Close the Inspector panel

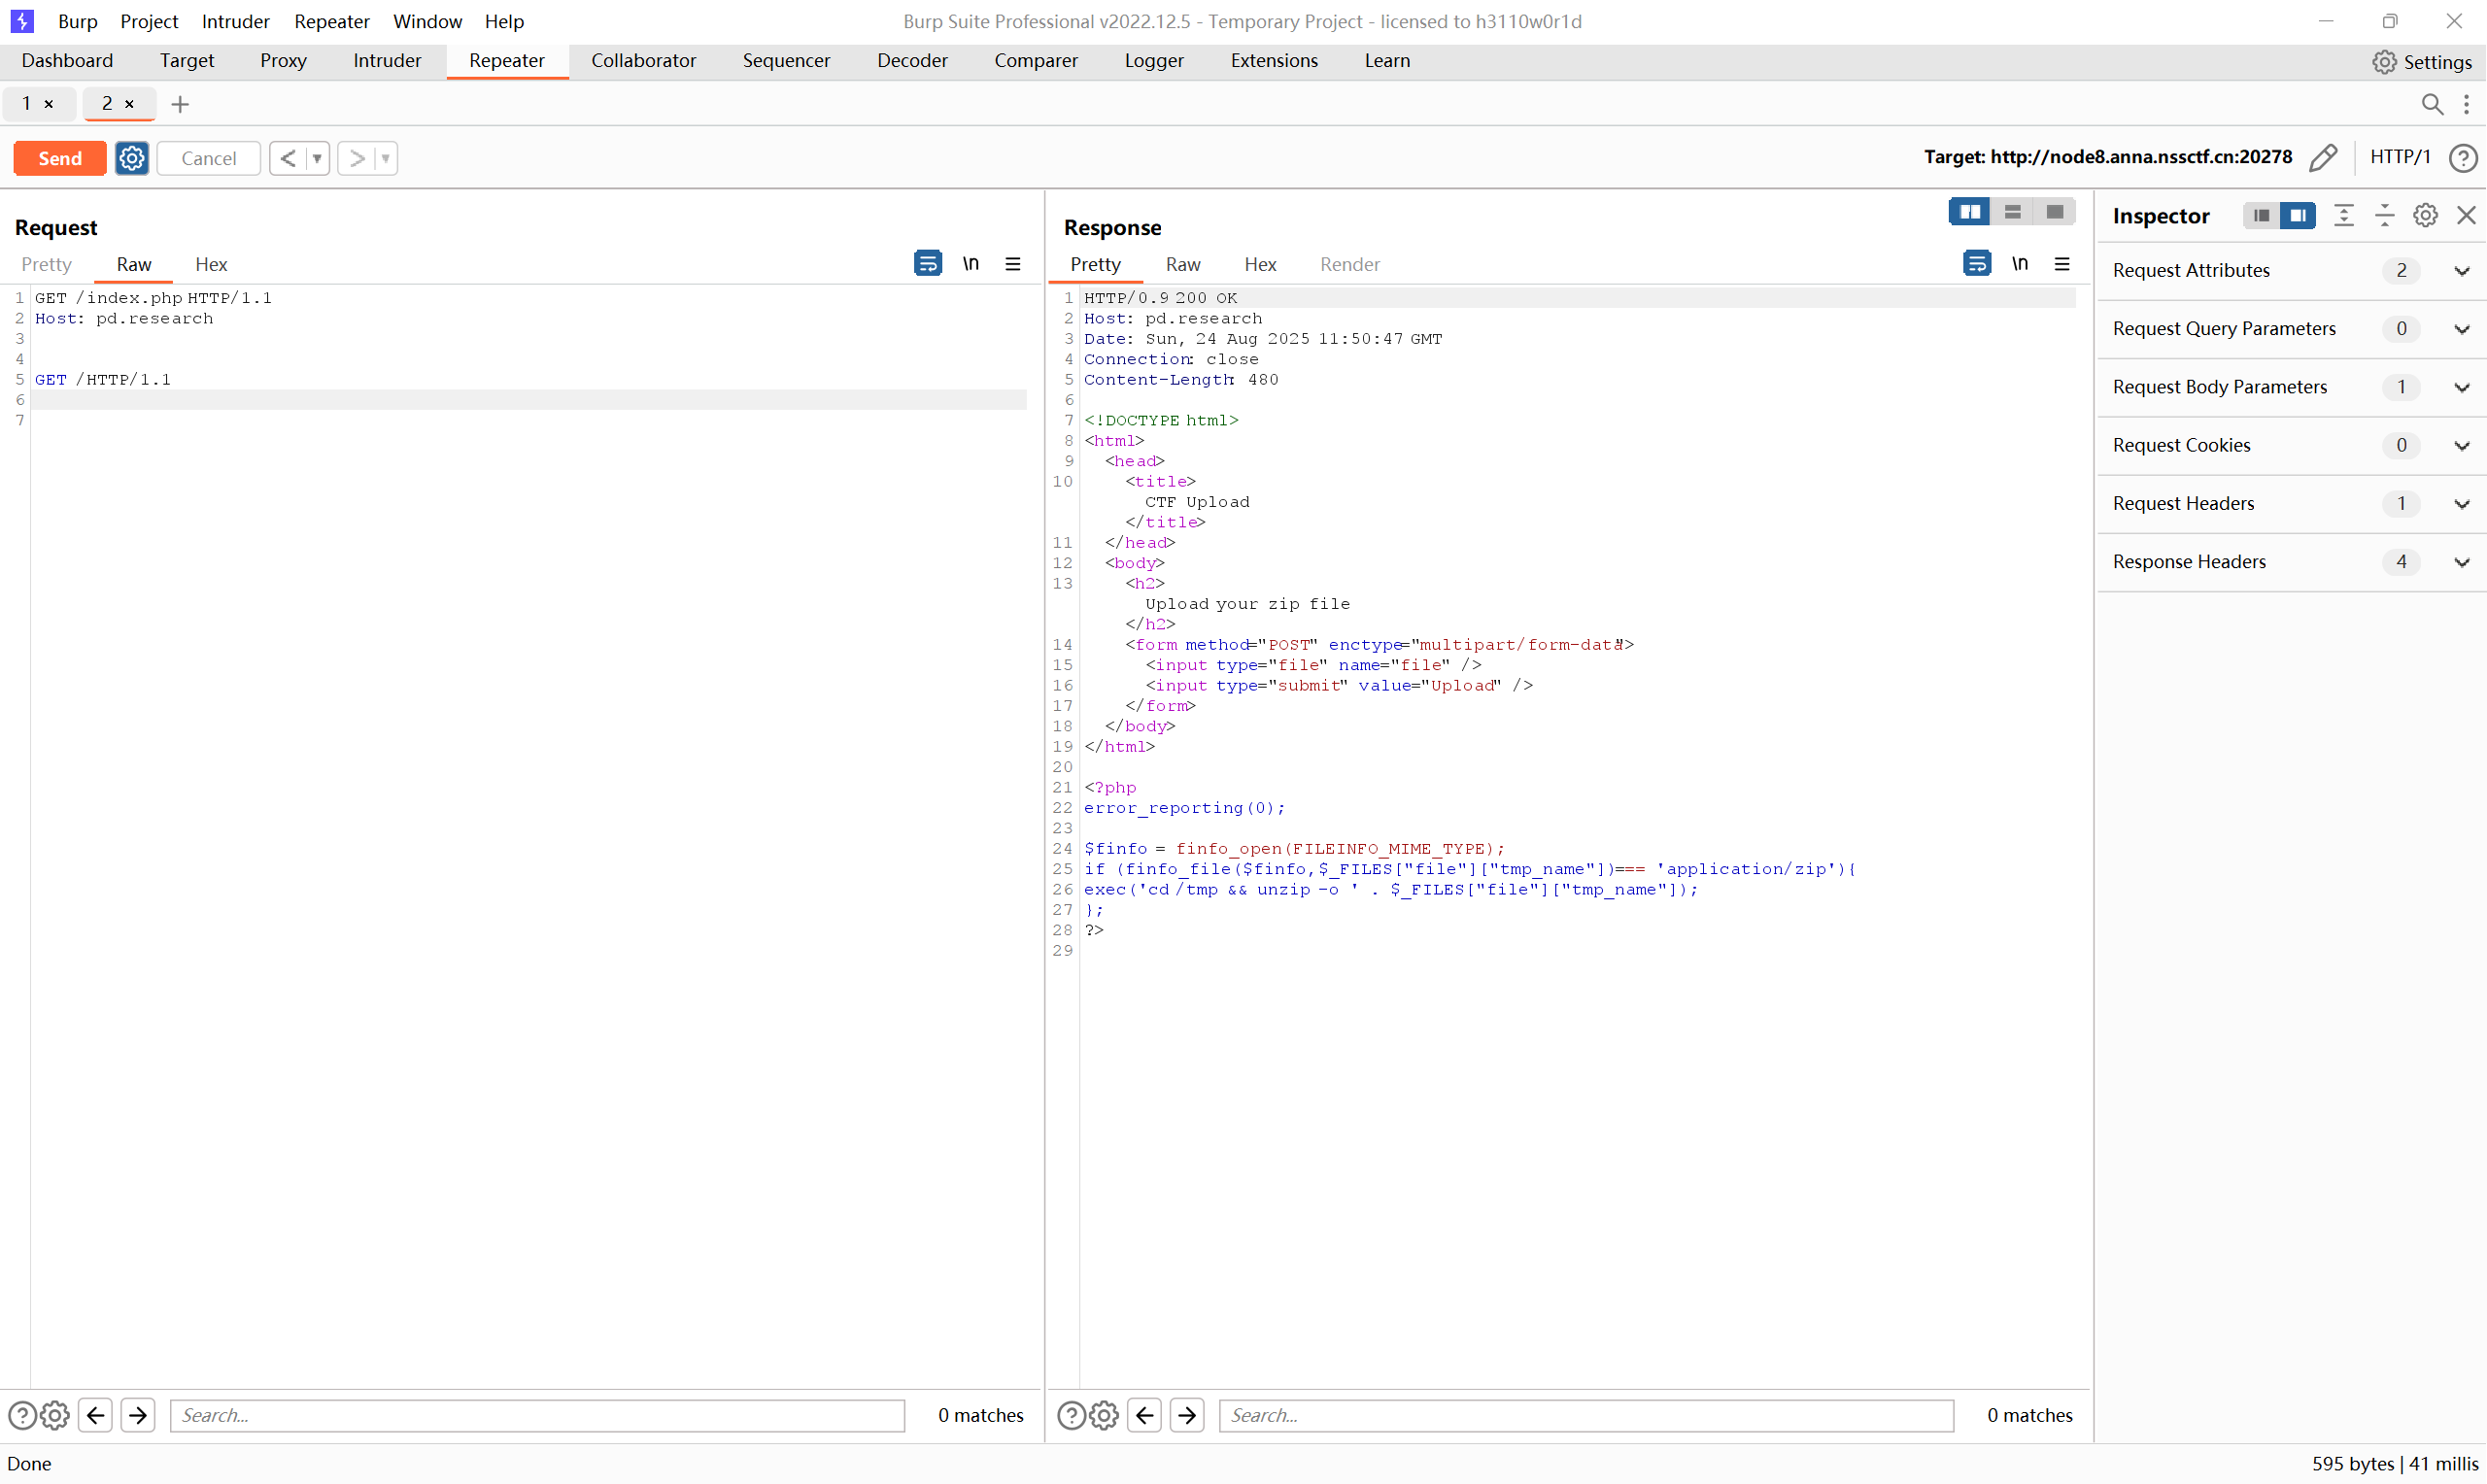(2466, 216)
